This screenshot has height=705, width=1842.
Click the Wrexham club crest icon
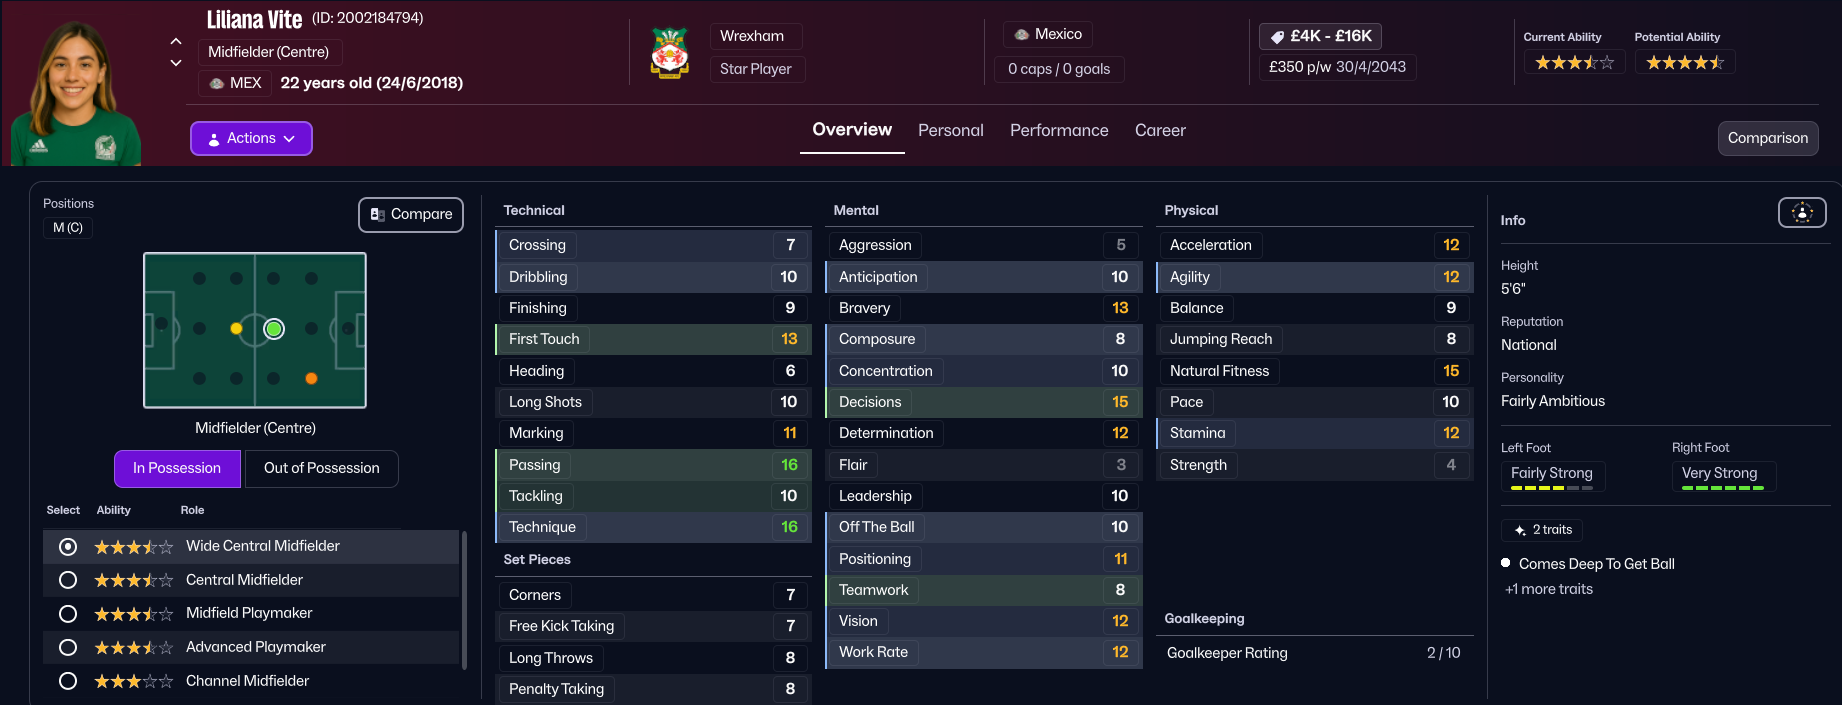669,53
